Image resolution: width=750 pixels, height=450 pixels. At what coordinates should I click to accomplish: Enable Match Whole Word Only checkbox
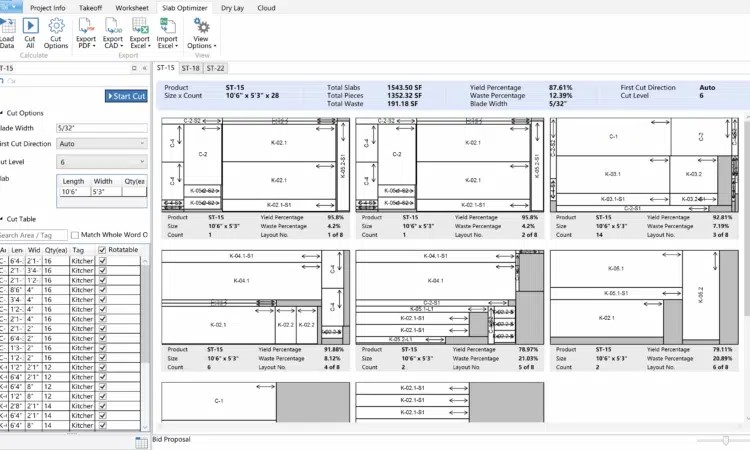coord(75,235)
